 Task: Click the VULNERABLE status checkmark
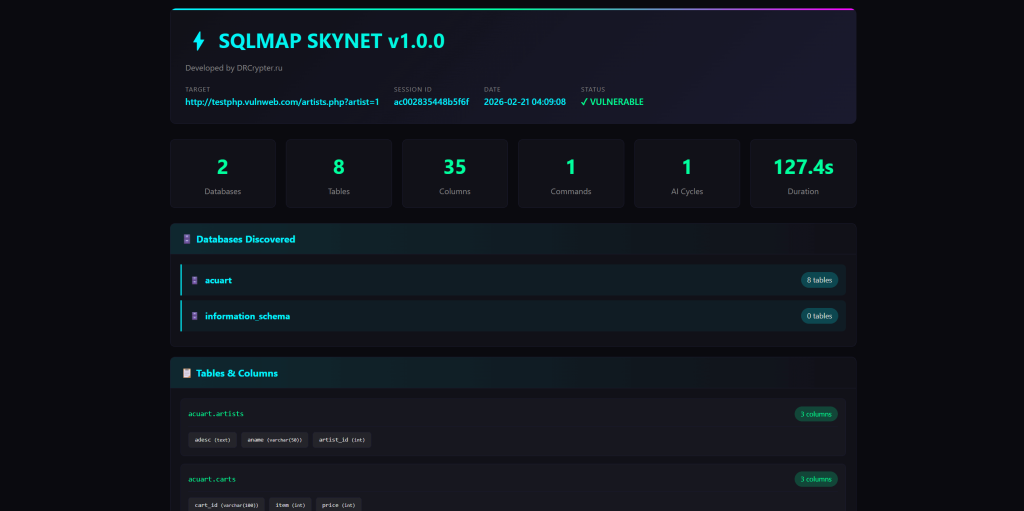(584, 102)
